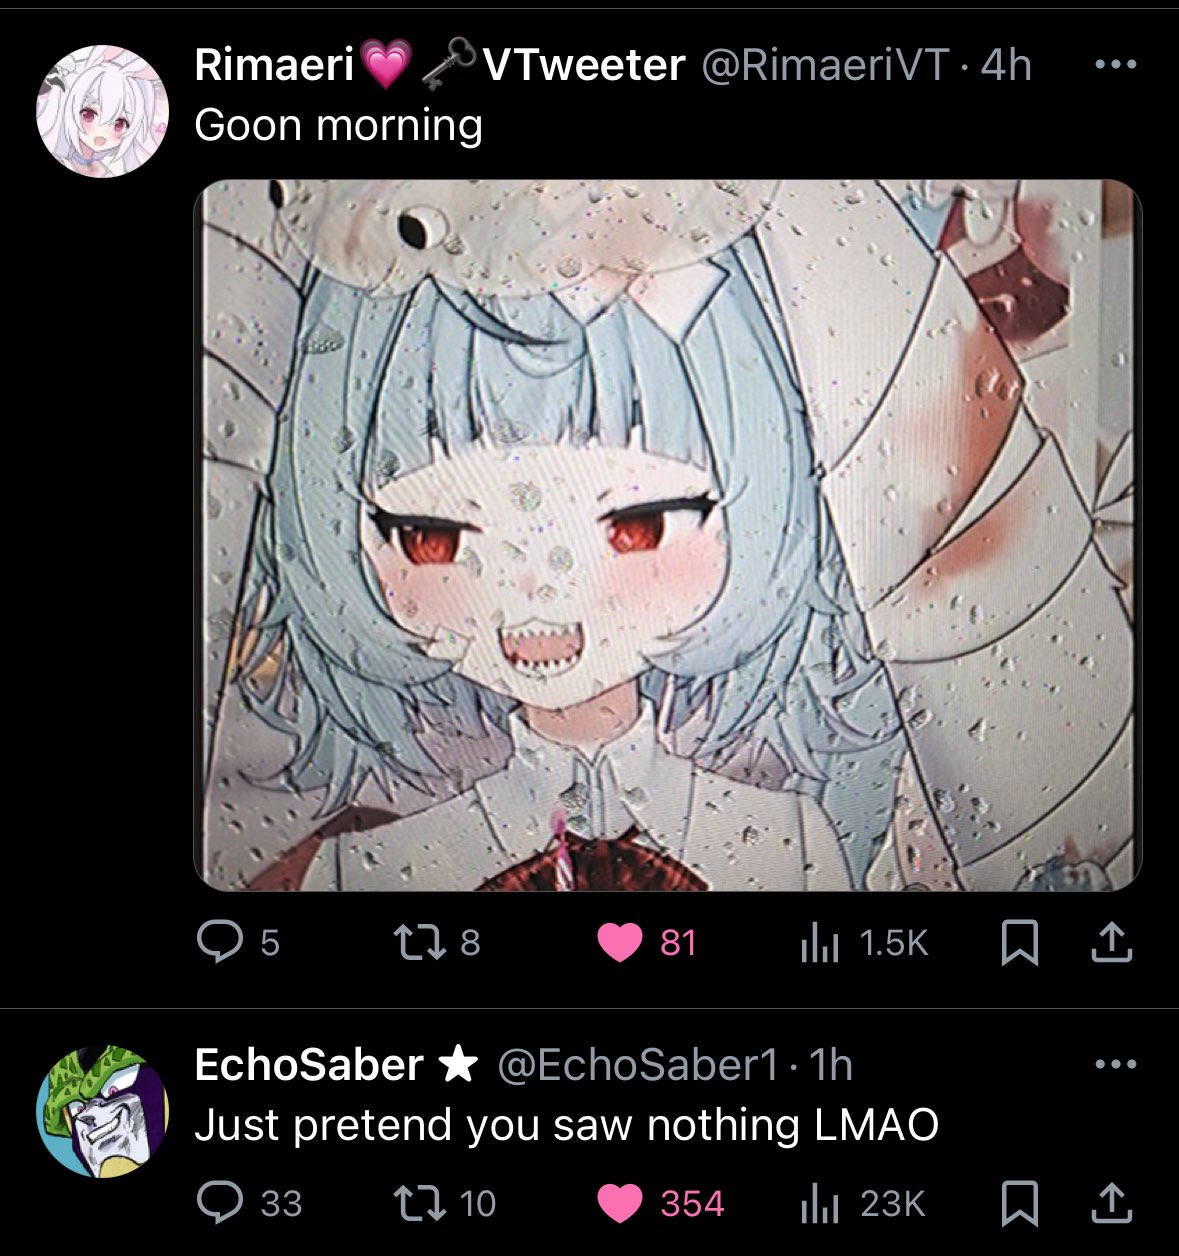Open the @RimaeriVT handle link
Viewport: 1179px width, 1256px height.
click(825, 65)
